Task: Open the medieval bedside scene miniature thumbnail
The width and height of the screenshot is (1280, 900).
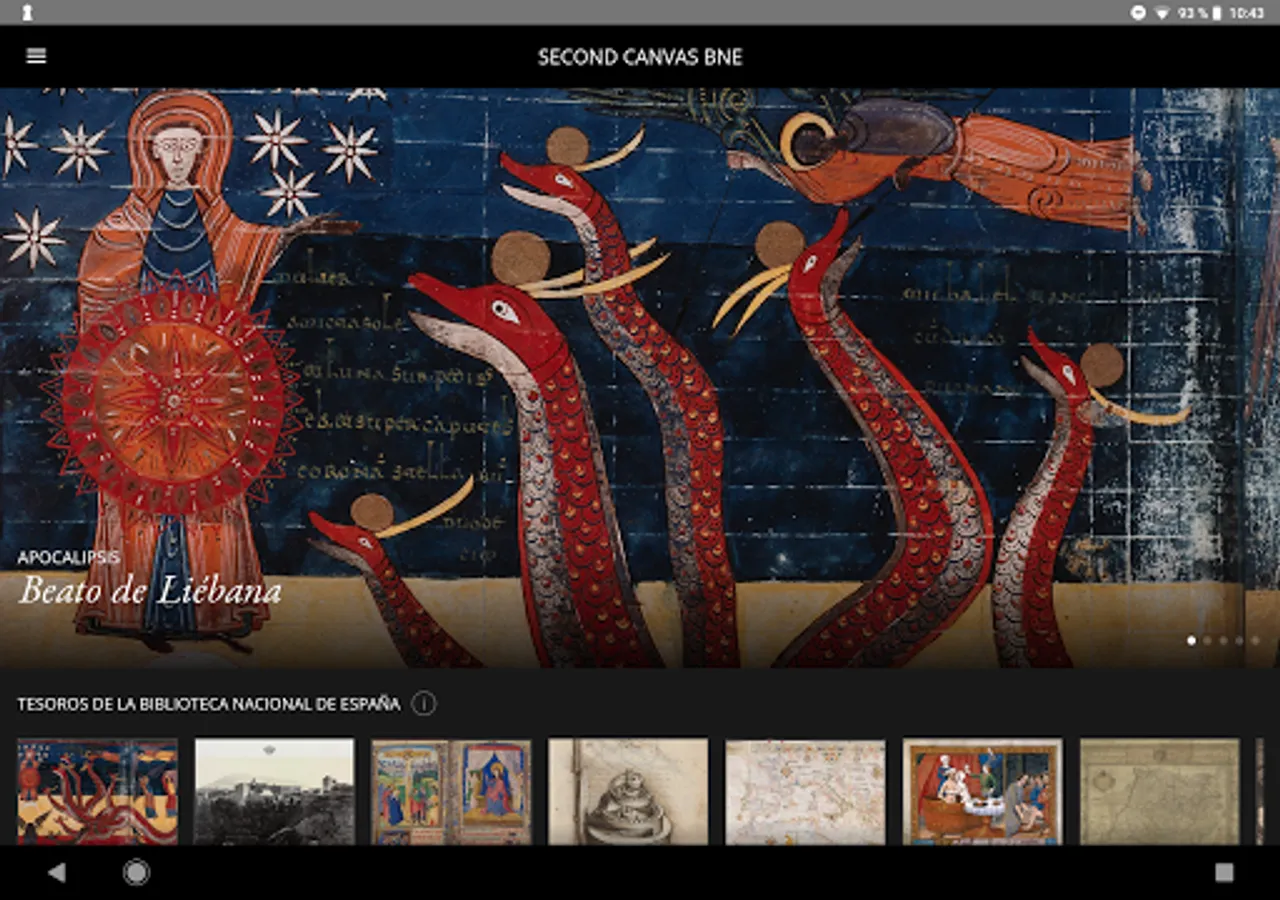Action: click(x=982, y=792)
